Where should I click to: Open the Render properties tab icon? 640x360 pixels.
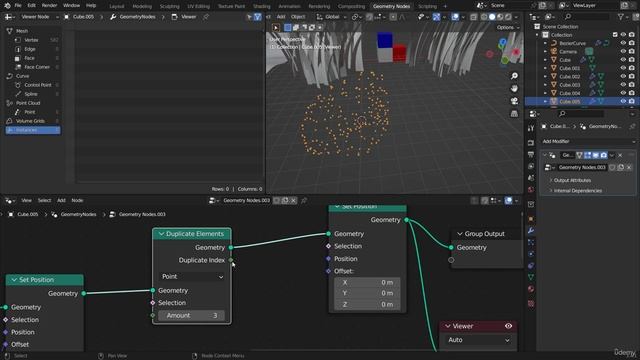[531, 143]
